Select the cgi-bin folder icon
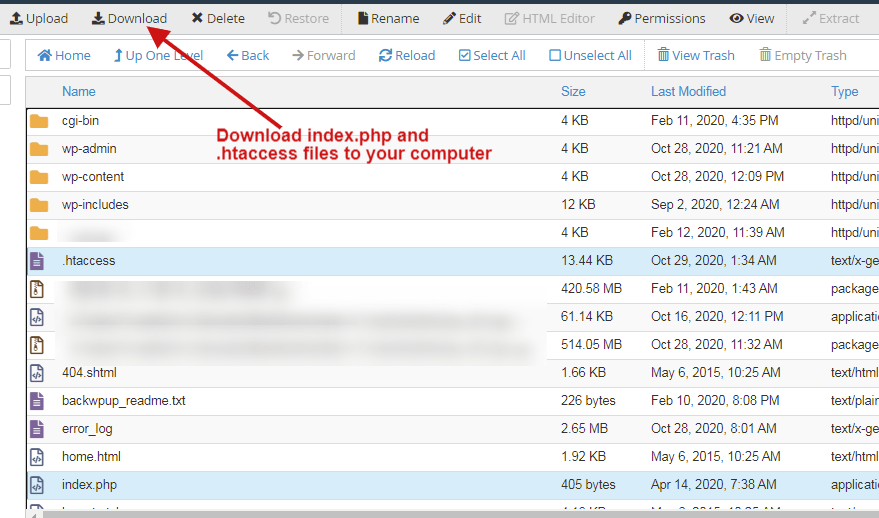Viewport: 879px width, 518px height. (39, 121)
